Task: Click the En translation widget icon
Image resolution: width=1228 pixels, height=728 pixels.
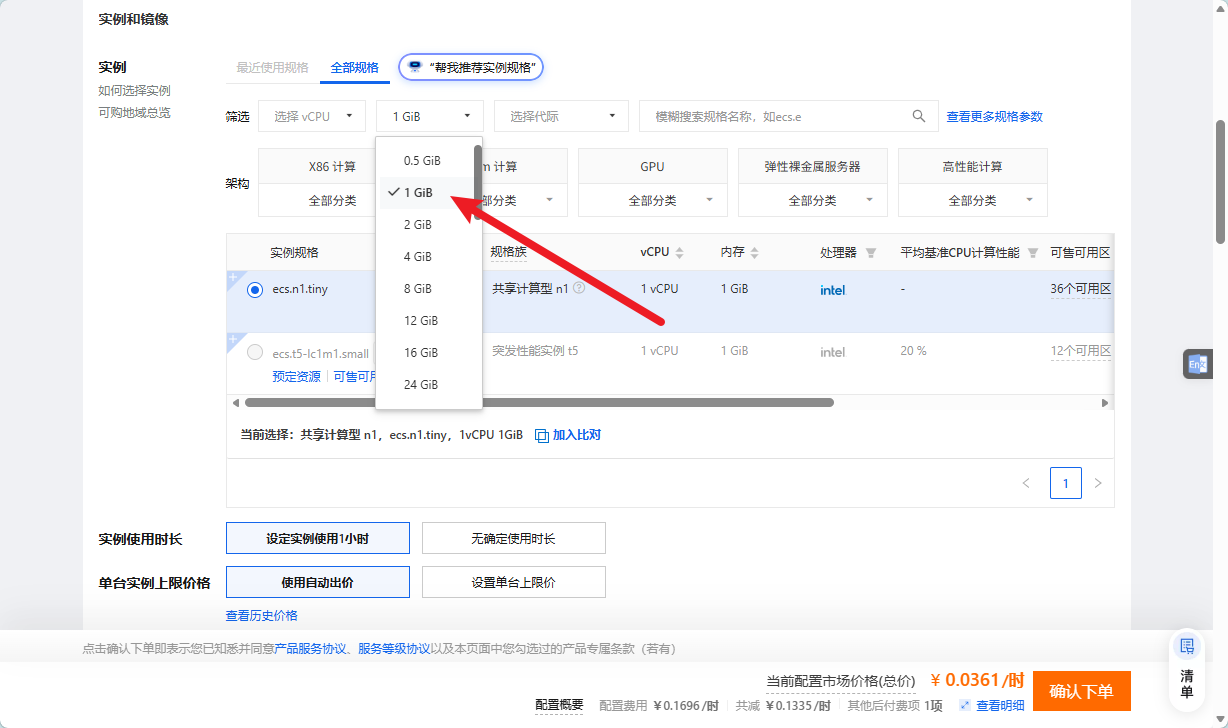Action: 1197,364
